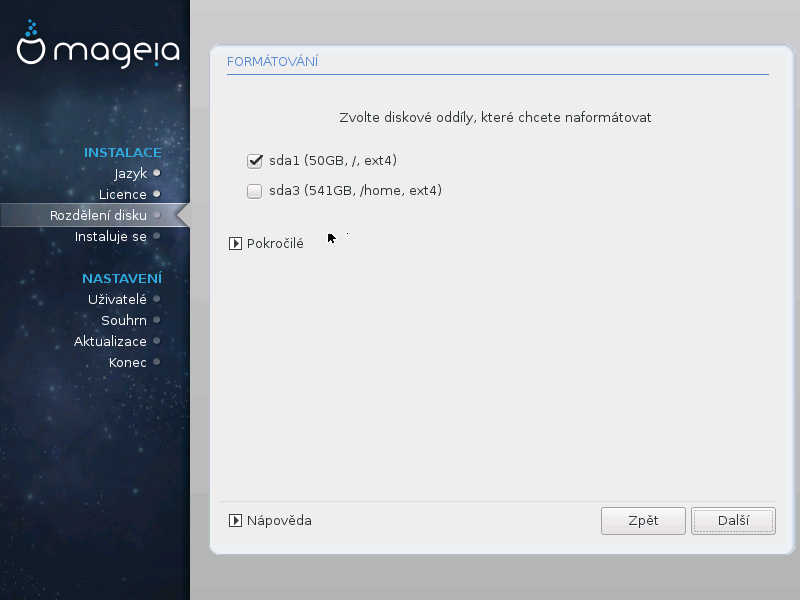
Task: Click the INSTALACE section heading
Action: point(122,153)
